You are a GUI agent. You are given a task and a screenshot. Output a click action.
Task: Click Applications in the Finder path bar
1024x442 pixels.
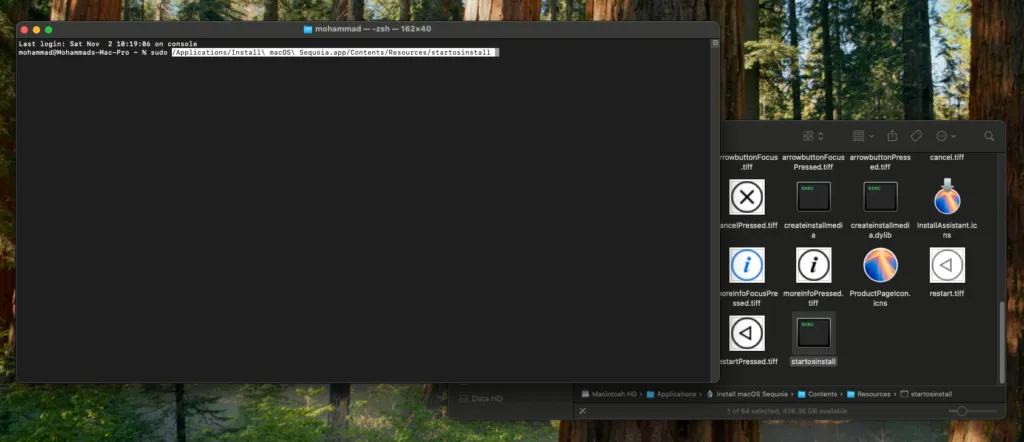671,394
